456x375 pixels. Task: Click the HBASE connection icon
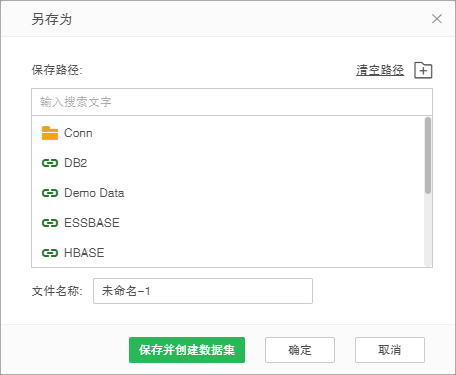pyautogui.click(x=50, y=253)
